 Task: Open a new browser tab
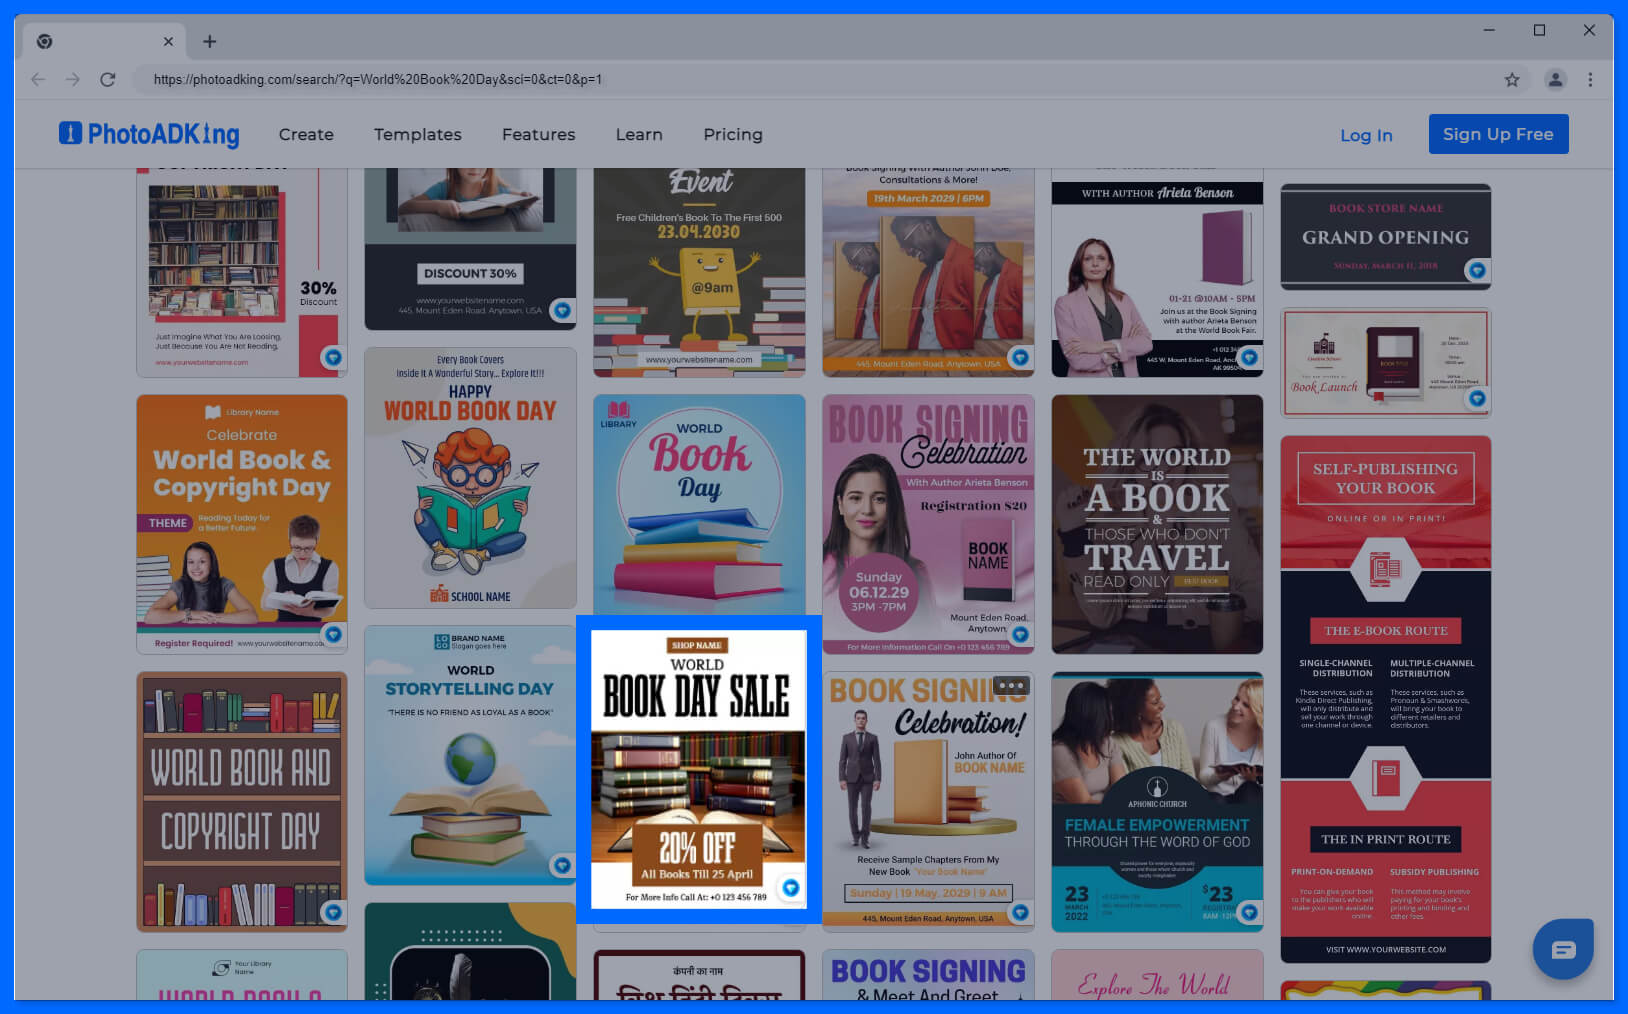[x=209, y=42]
